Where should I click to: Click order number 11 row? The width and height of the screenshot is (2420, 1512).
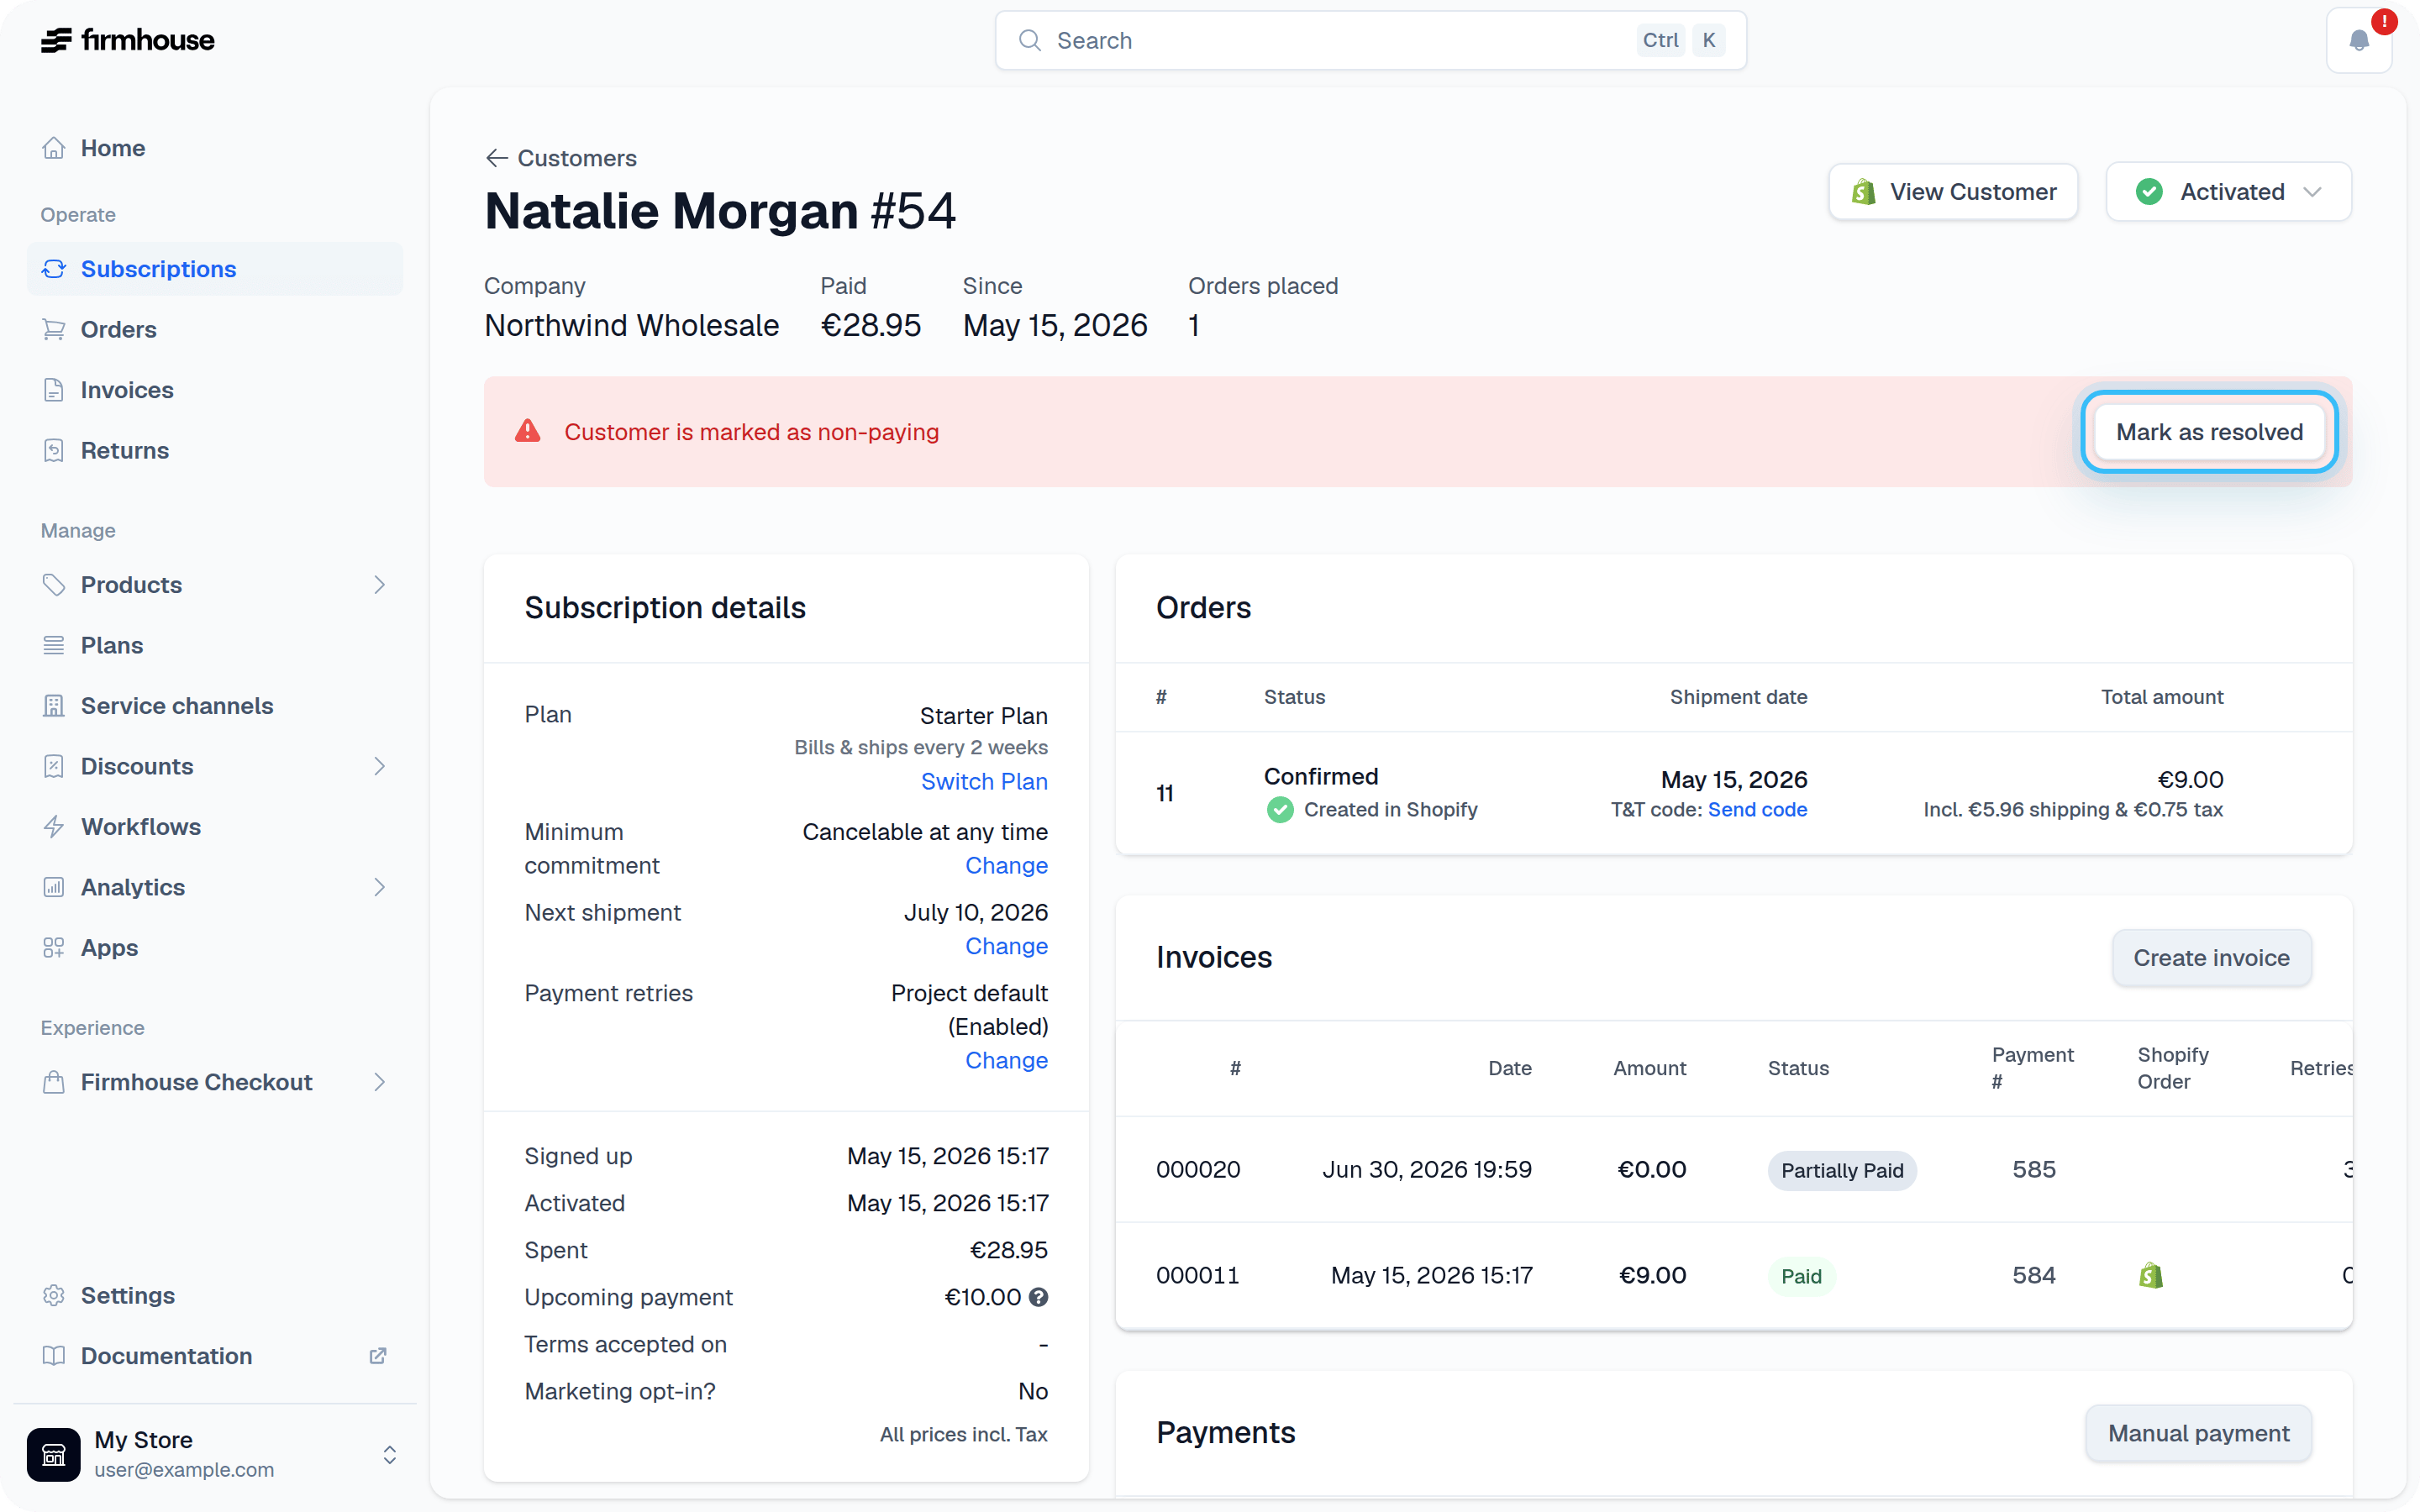pos(1733,793)
